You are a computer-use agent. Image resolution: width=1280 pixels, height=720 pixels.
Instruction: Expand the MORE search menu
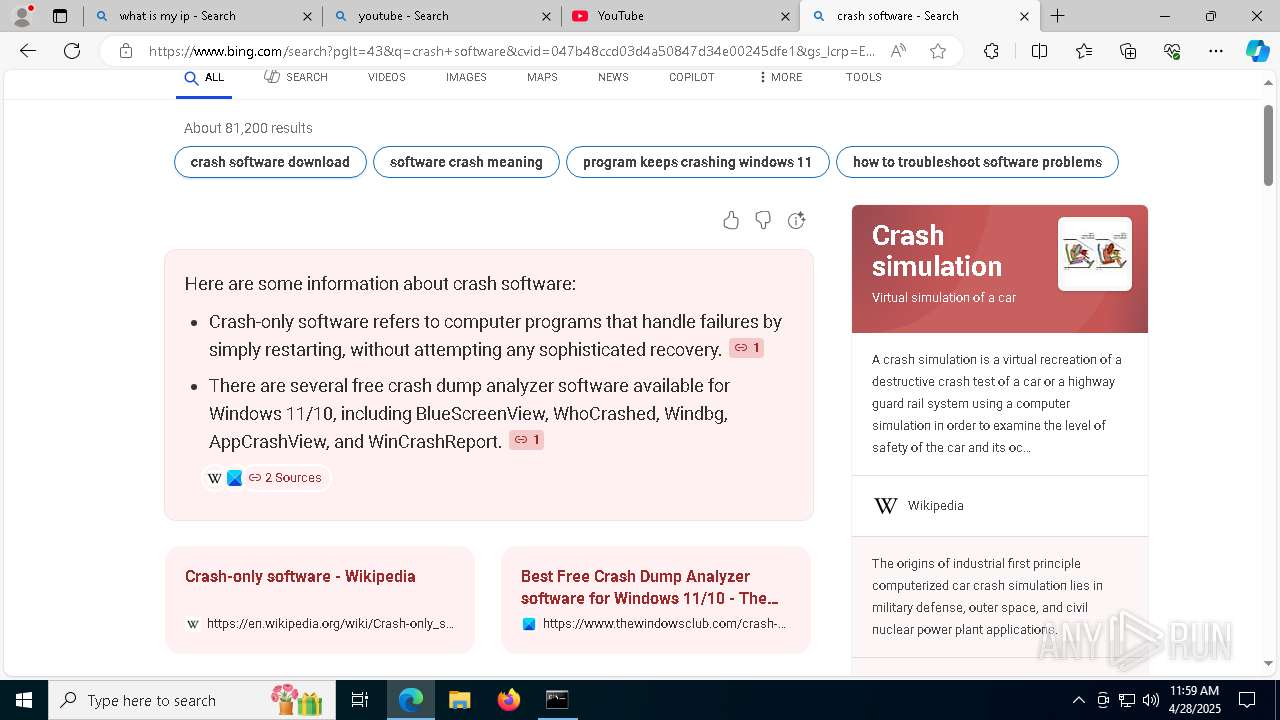click(x=780, y=77)
